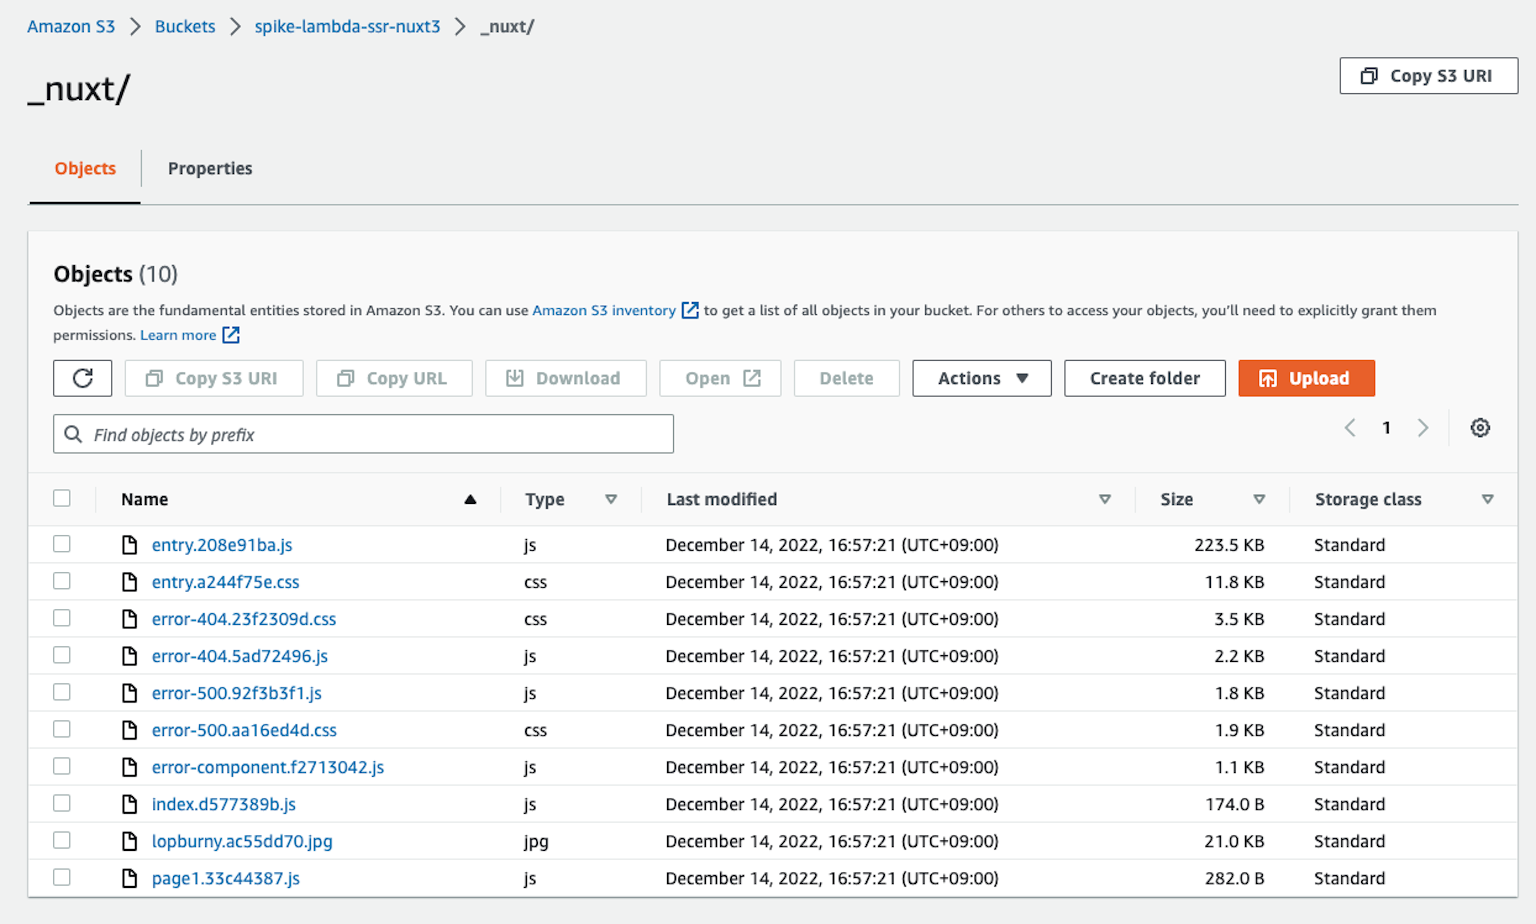Select the Objects tab
This screenshot has height=924, width=1536.
[84, 168]
